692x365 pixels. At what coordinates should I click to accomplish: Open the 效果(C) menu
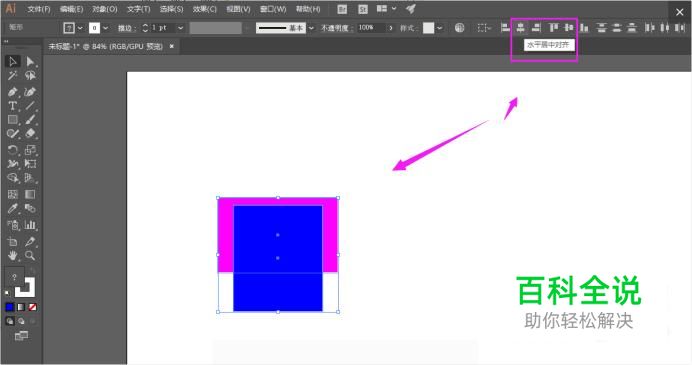(x=205, y=9)
